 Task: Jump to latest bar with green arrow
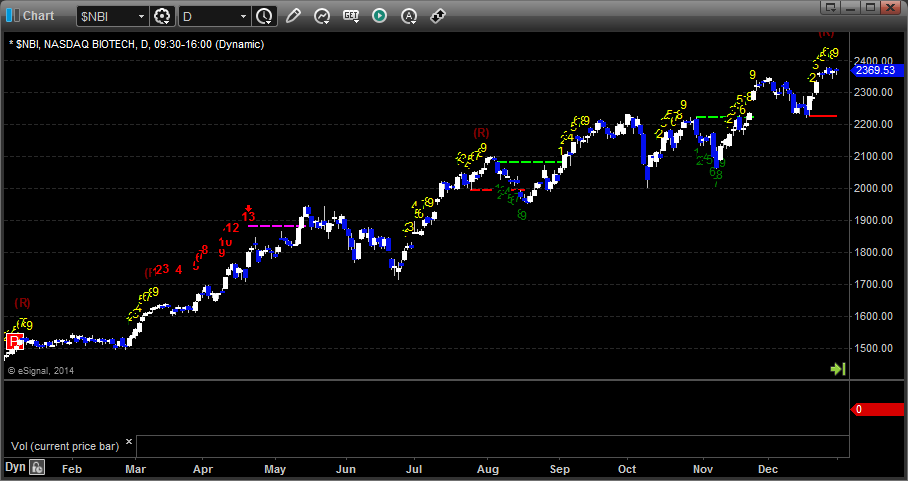coord(838,369)
